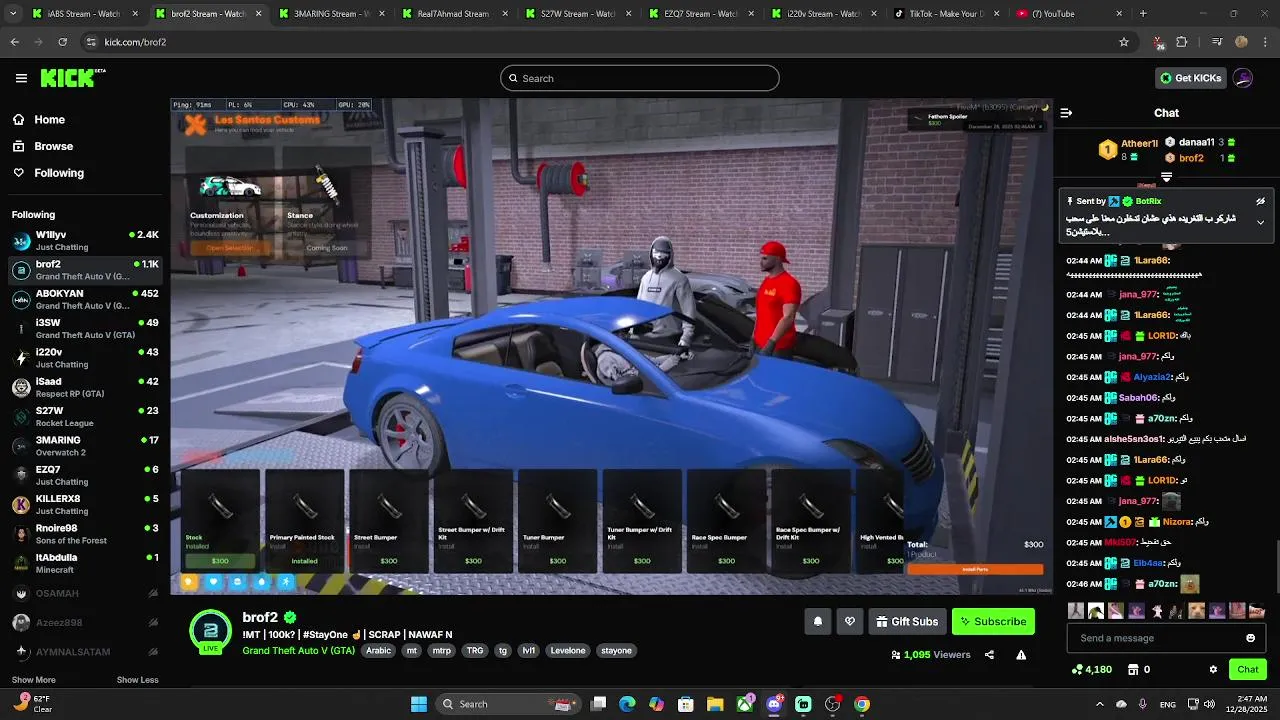Screen dimensions: 1280x720
Task: Switch to the 3MARING Stream browser tab
Action: [329, 14]
